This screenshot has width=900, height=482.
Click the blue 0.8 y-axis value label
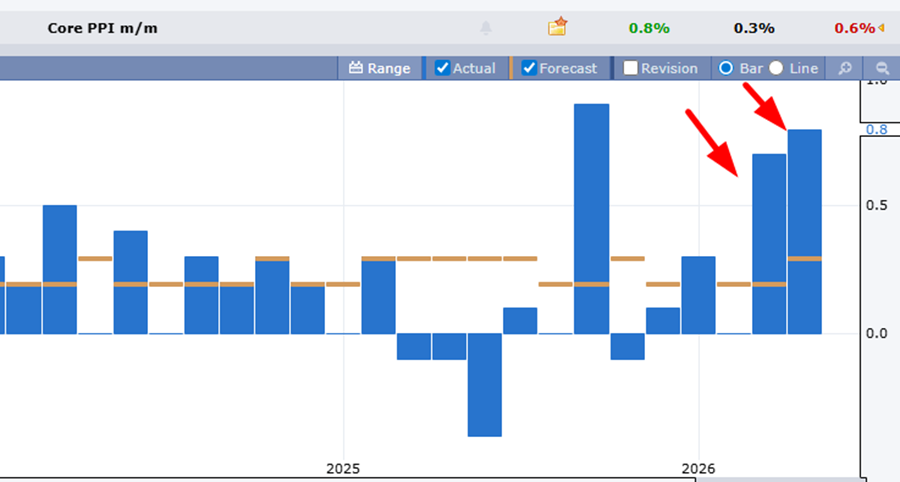pyautogui.click(x=876, y=129)
